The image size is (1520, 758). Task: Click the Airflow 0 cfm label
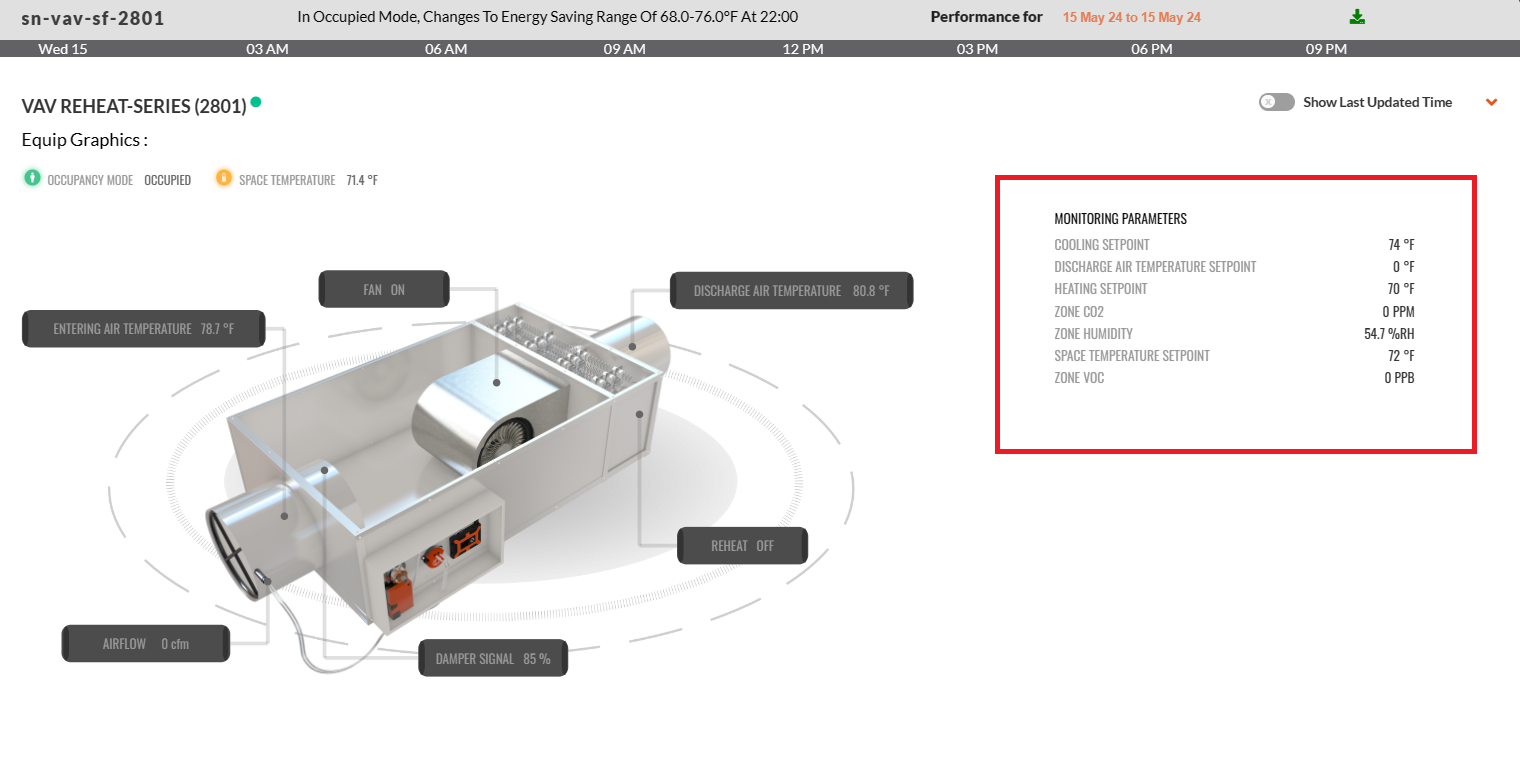point(146,644)
